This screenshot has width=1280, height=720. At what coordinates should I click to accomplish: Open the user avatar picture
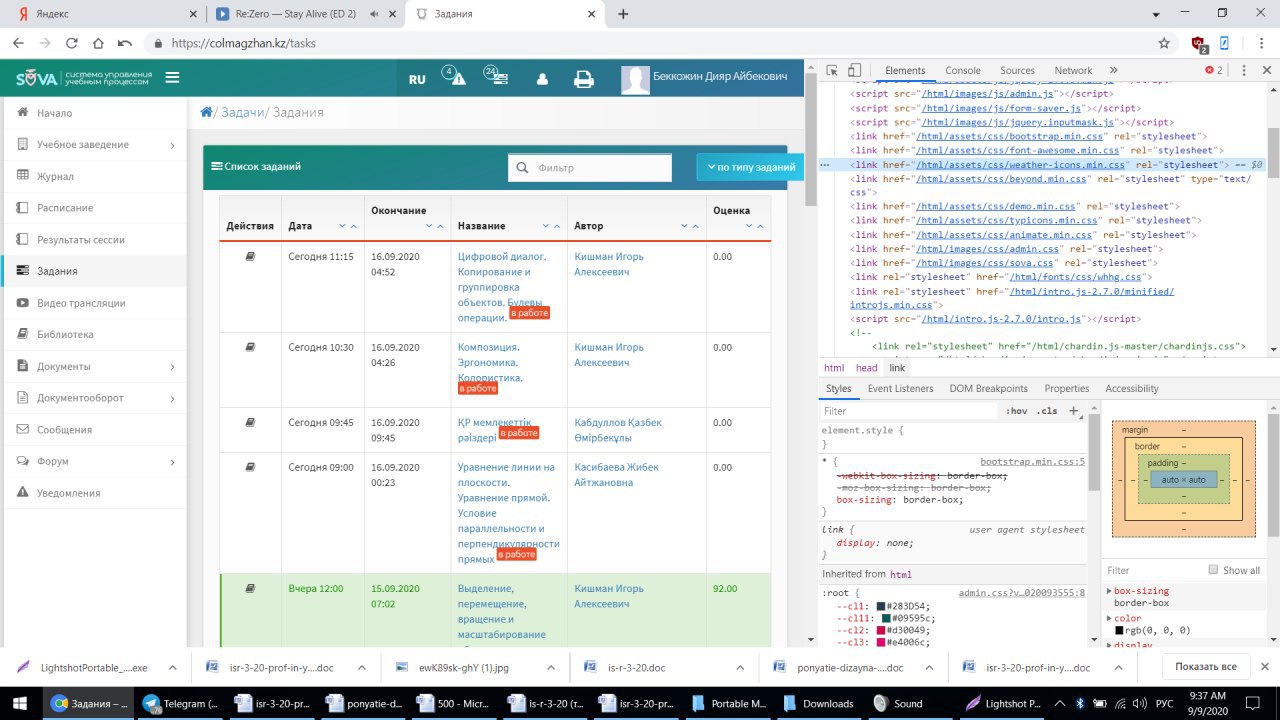click(635, 80)
